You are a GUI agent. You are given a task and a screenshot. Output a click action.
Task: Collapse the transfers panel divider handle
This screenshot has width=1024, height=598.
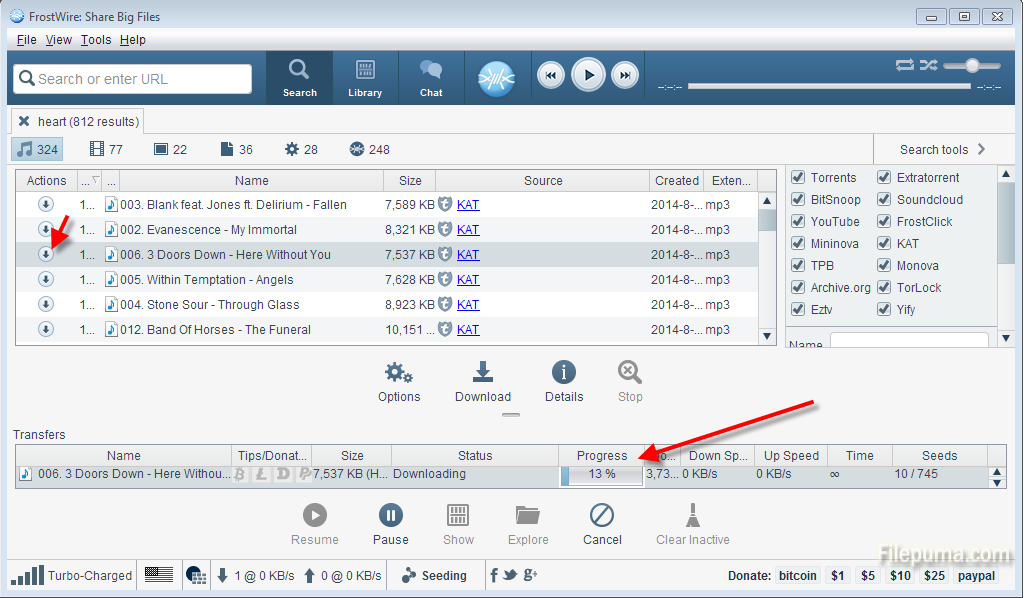[x=510, y=414]
